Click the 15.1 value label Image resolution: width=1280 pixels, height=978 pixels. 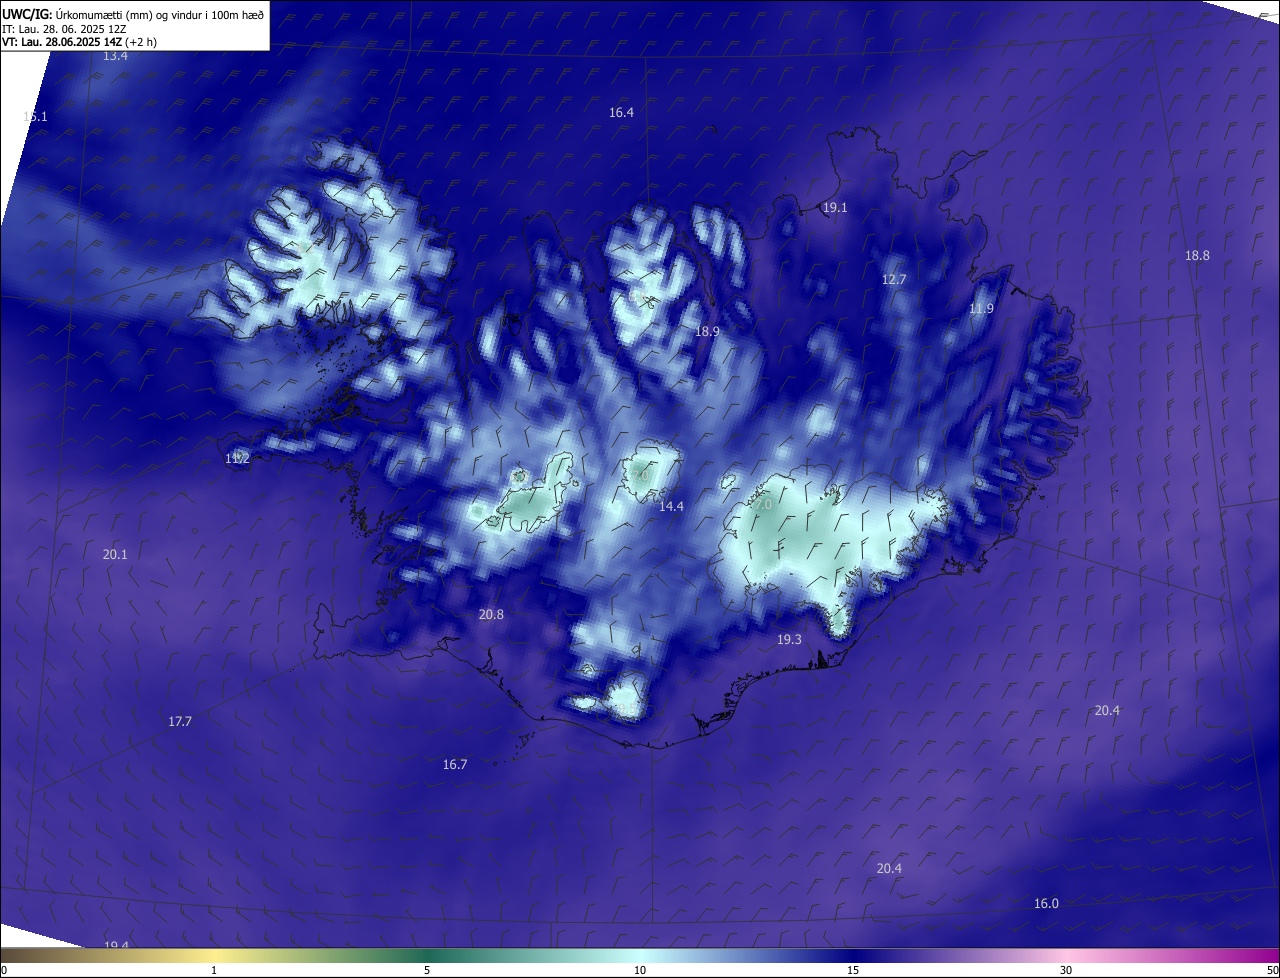[35, 117]
